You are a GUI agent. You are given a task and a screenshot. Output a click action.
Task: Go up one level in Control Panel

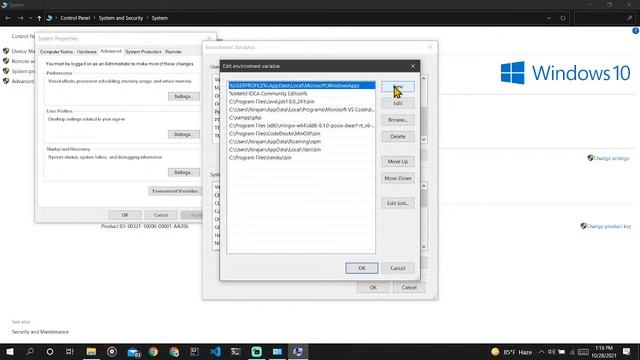[x=39, y=18]
